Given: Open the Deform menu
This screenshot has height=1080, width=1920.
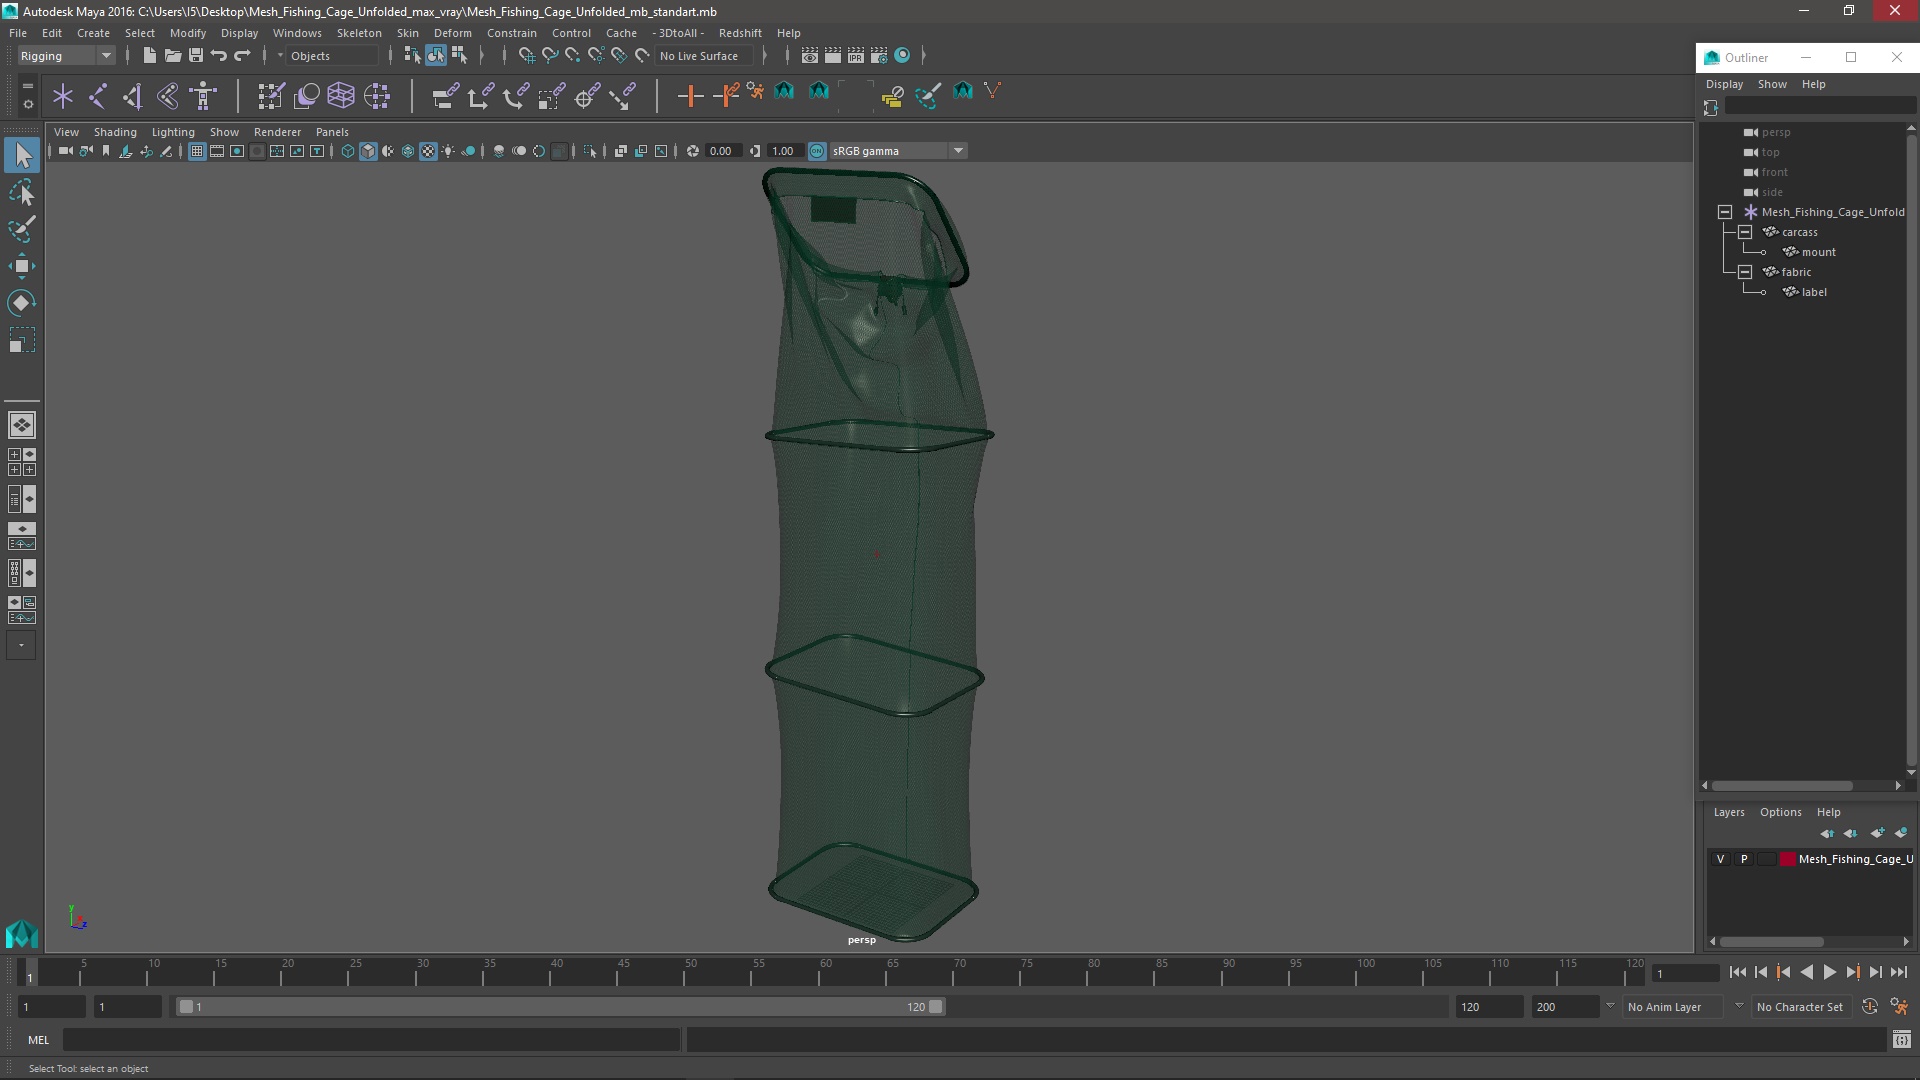Looking at the screenshot, I should (x=452, y=33).
